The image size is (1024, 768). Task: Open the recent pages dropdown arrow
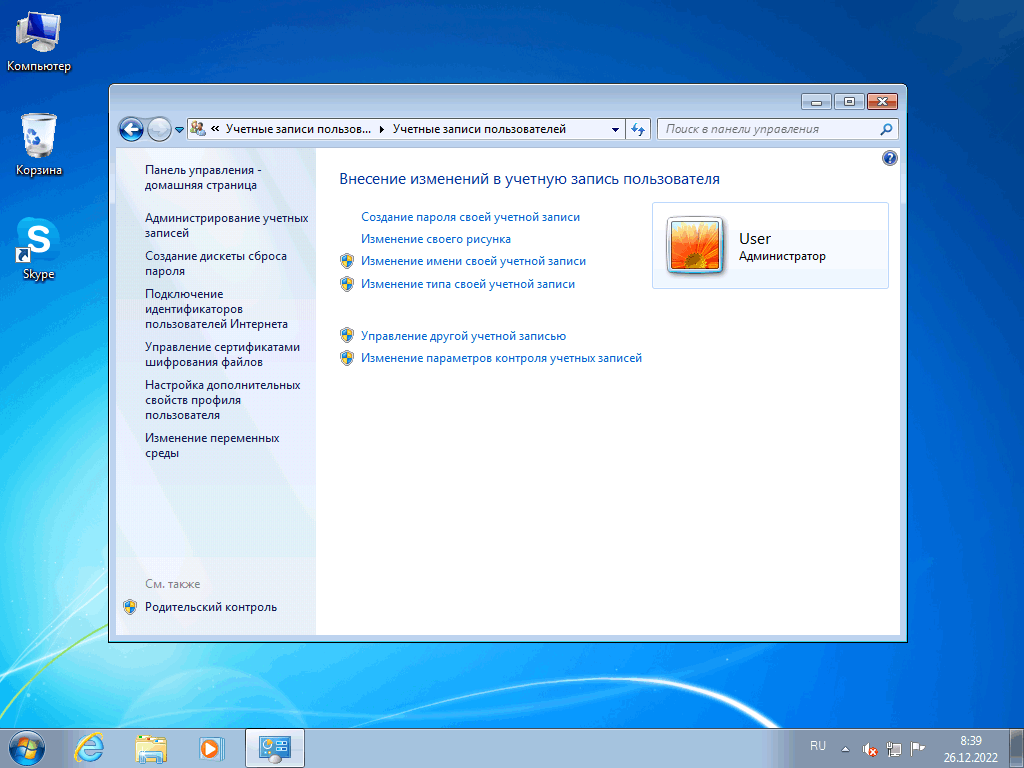click(180, 130)
